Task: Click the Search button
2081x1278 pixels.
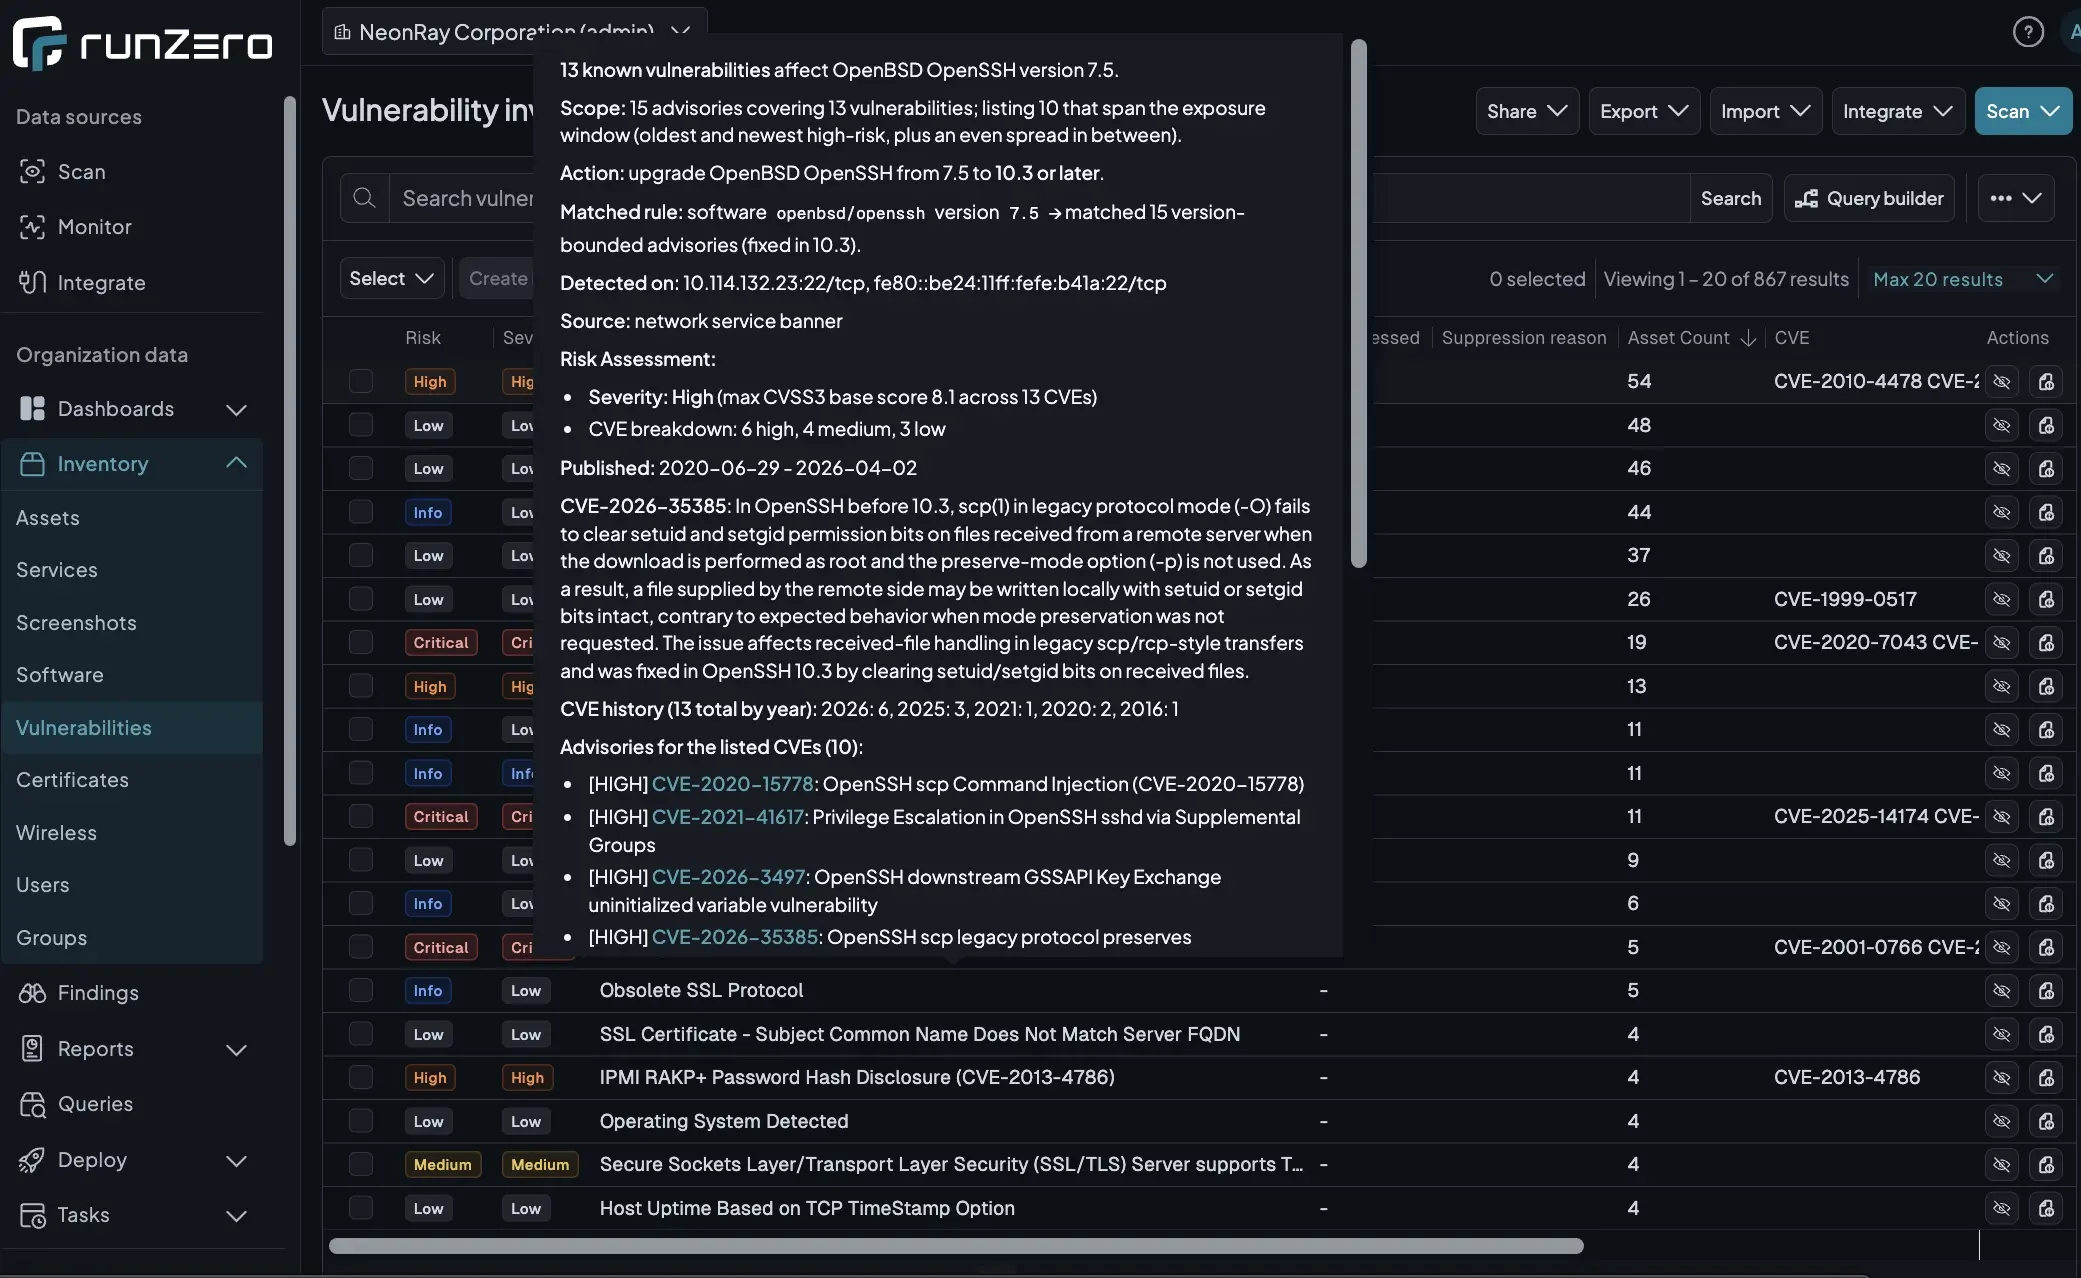Action: click(x=1731, y=198)
